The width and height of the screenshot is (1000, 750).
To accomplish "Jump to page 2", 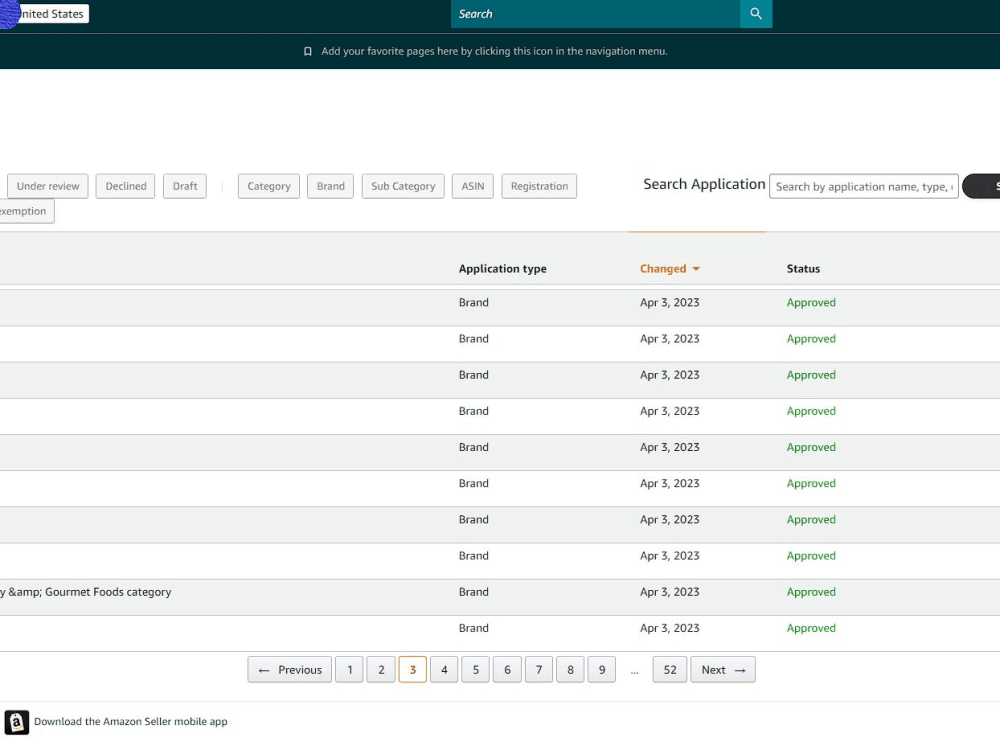I will pos(381,670).
